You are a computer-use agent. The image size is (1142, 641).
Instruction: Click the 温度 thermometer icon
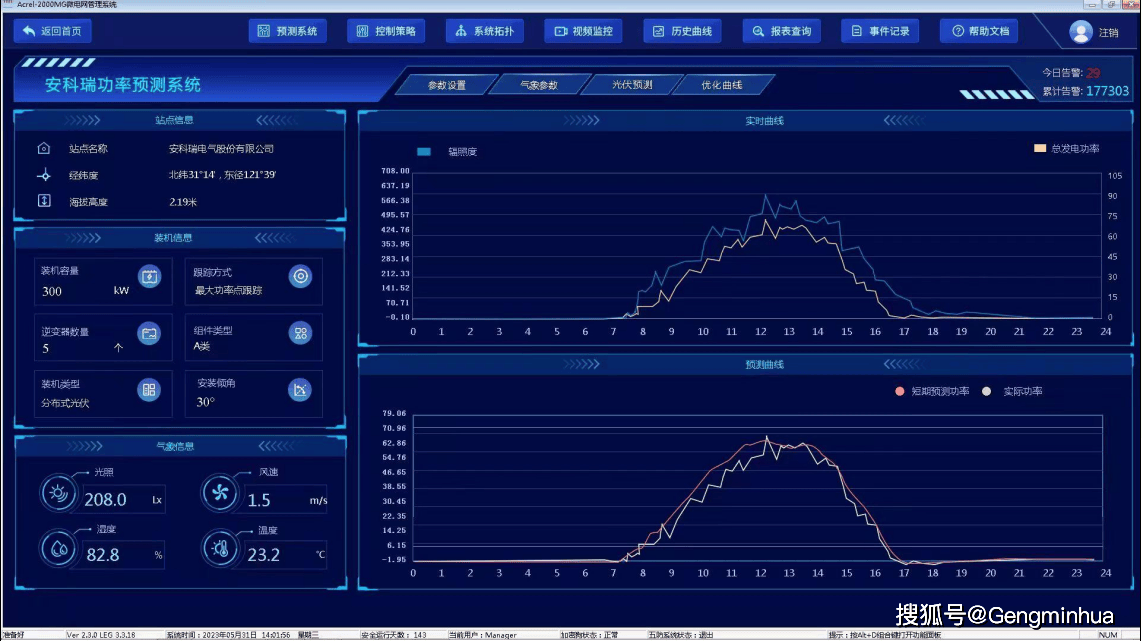[x=219, y=548]
